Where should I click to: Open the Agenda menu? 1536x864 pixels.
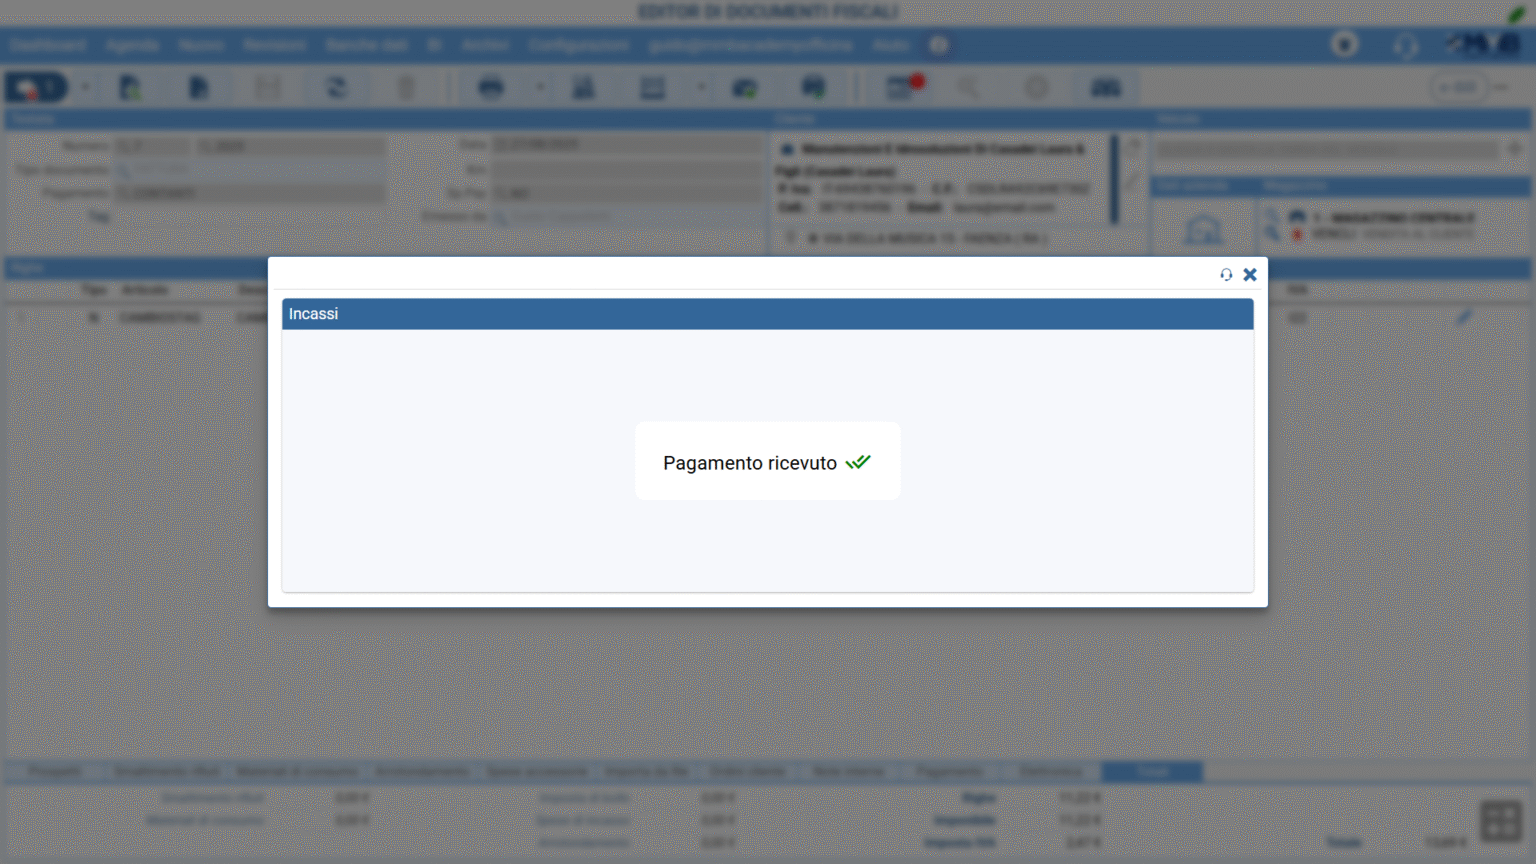tap(132, 45)
